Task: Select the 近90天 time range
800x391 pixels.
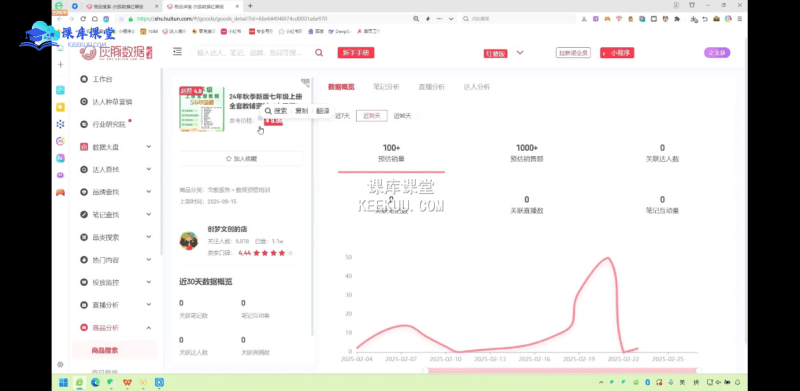Action: [x=402, y=116]
